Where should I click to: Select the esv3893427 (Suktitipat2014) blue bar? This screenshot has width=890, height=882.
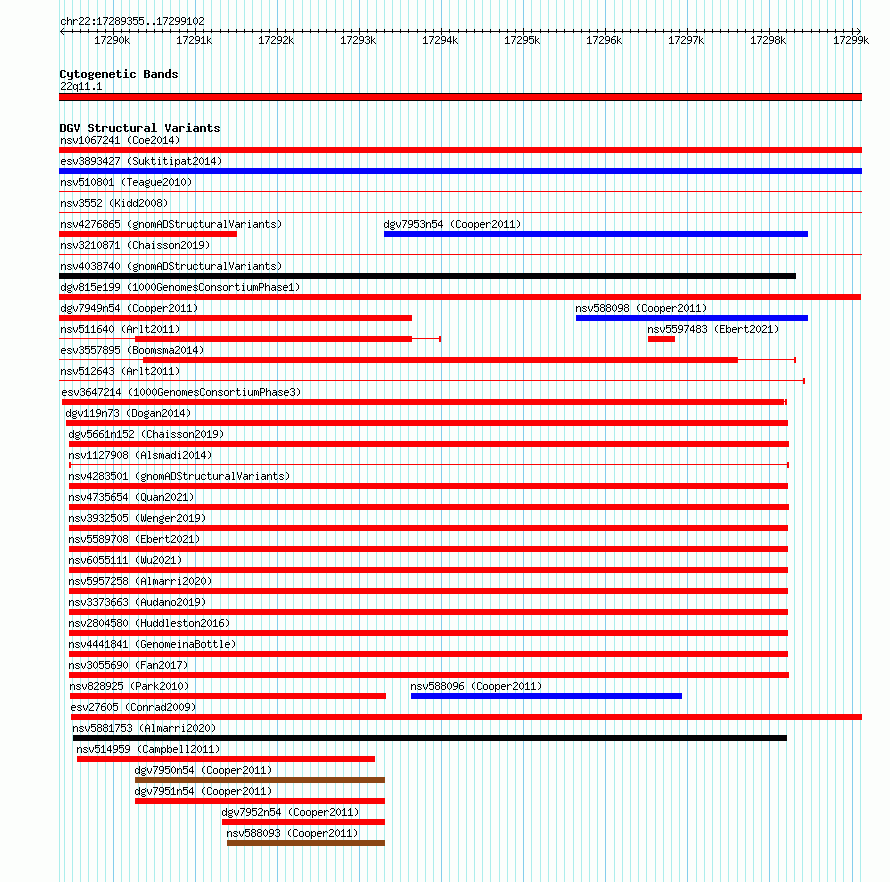click(460, 171)
